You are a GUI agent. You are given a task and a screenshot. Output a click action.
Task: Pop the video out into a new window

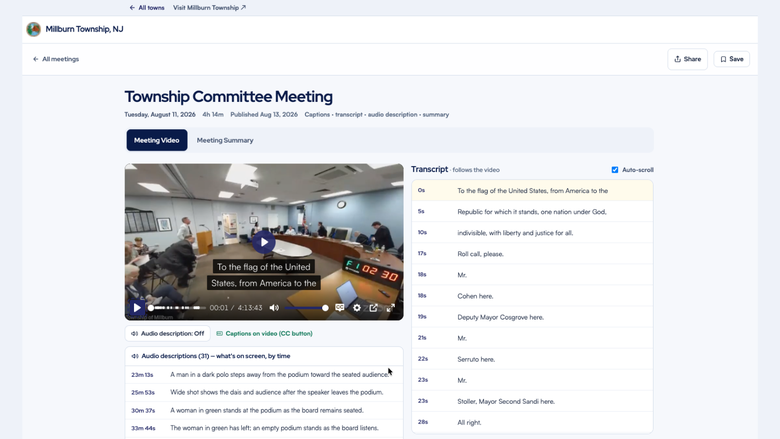tap(374, 308)
